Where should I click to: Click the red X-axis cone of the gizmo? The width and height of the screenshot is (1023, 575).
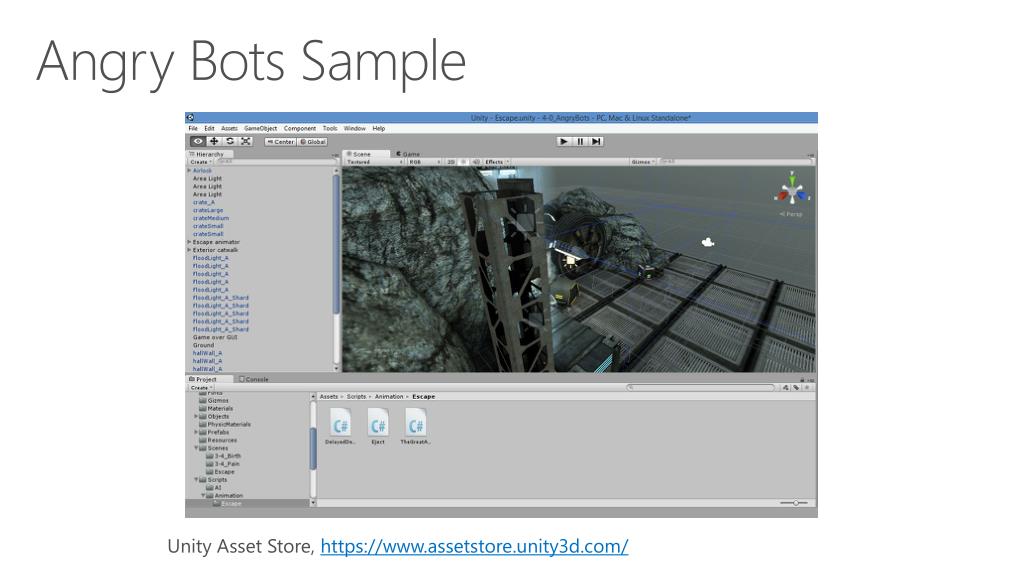pos(782,196)
